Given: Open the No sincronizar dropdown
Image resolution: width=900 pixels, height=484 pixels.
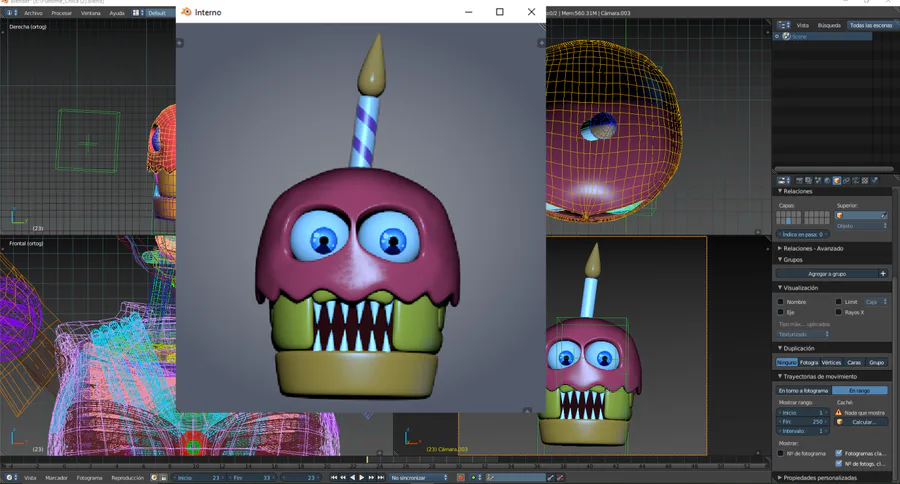Looking at the screenshot, I should pyautogui.click(x=418, y=478).
